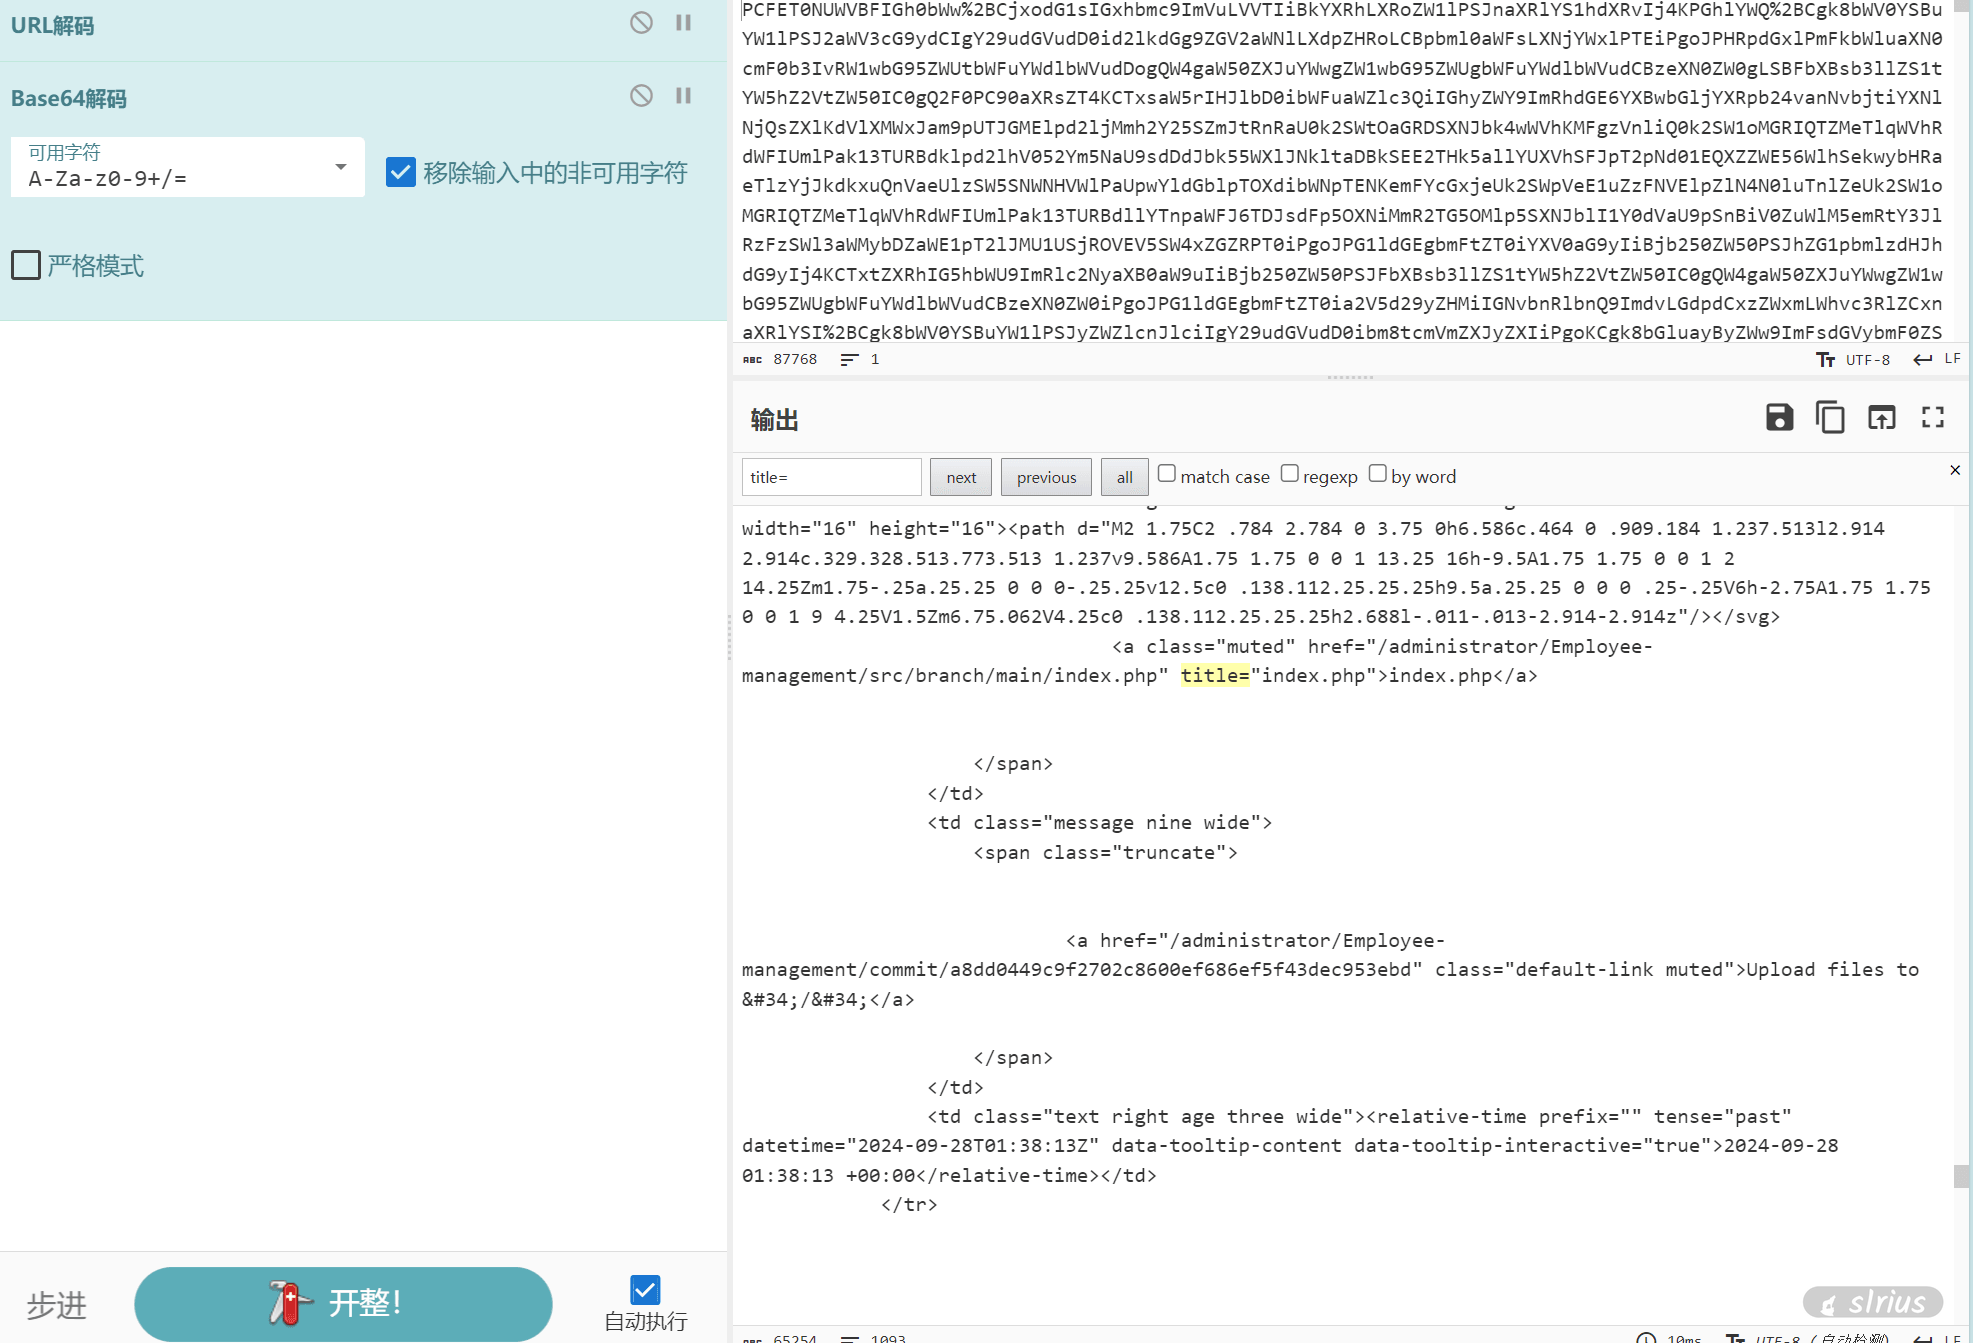
Task: Pause at the URL解码 breakpoint icon
Action: click(684, 22)
